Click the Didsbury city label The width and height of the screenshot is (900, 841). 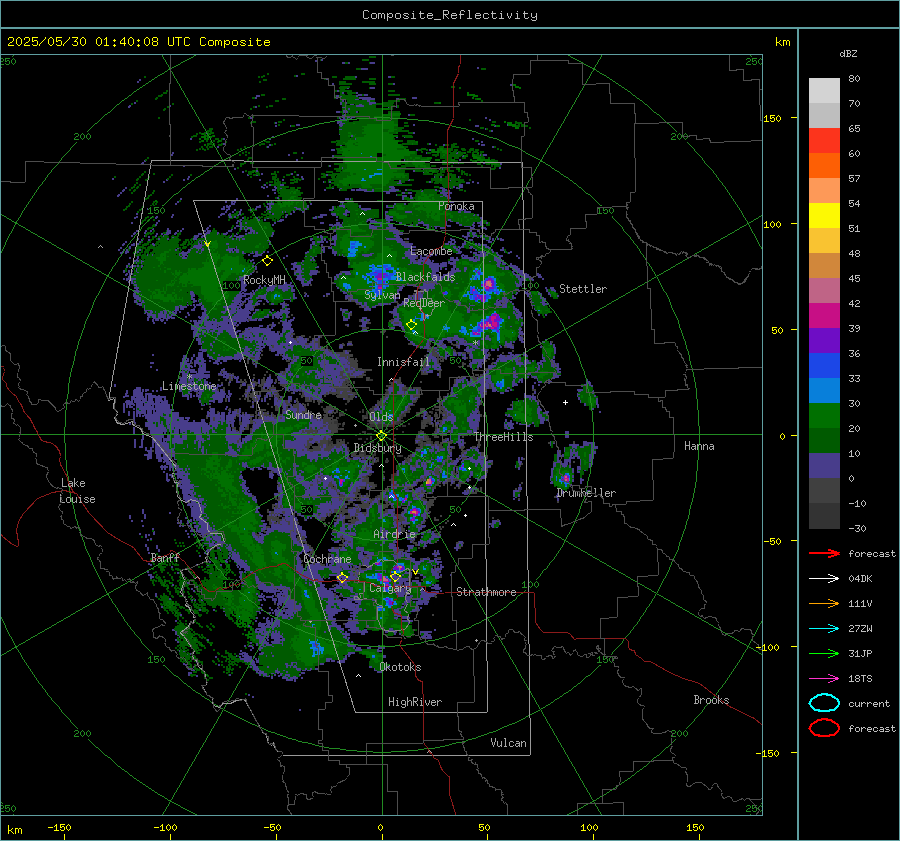[377, 448]
